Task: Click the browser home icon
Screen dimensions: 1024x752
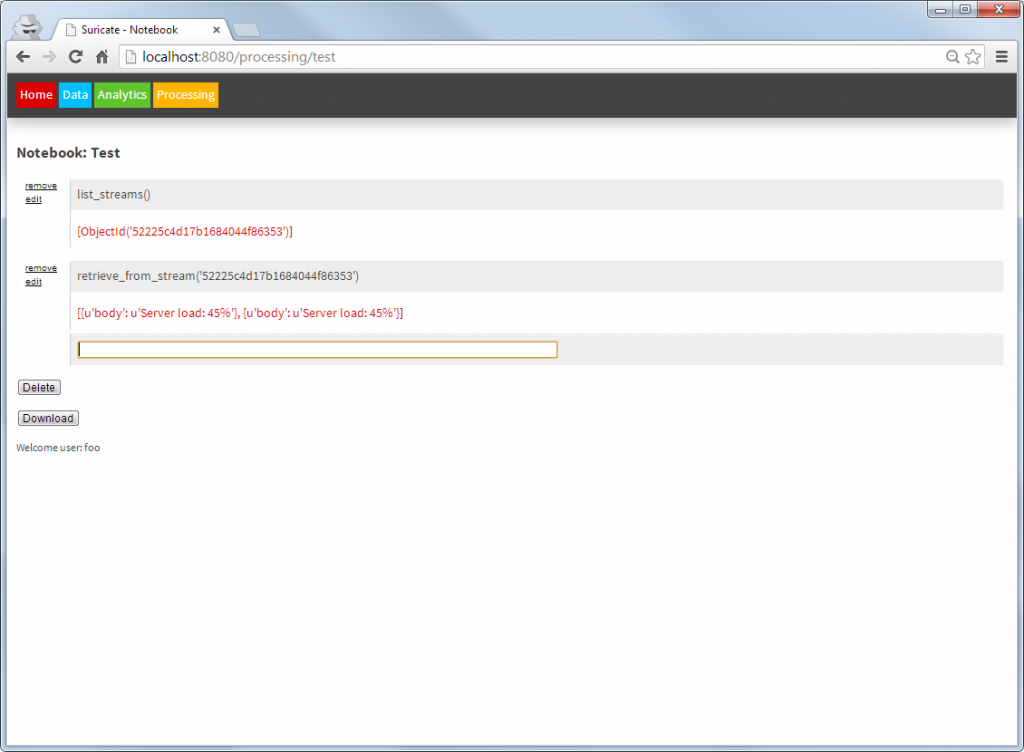Action: tap(101, 57)
